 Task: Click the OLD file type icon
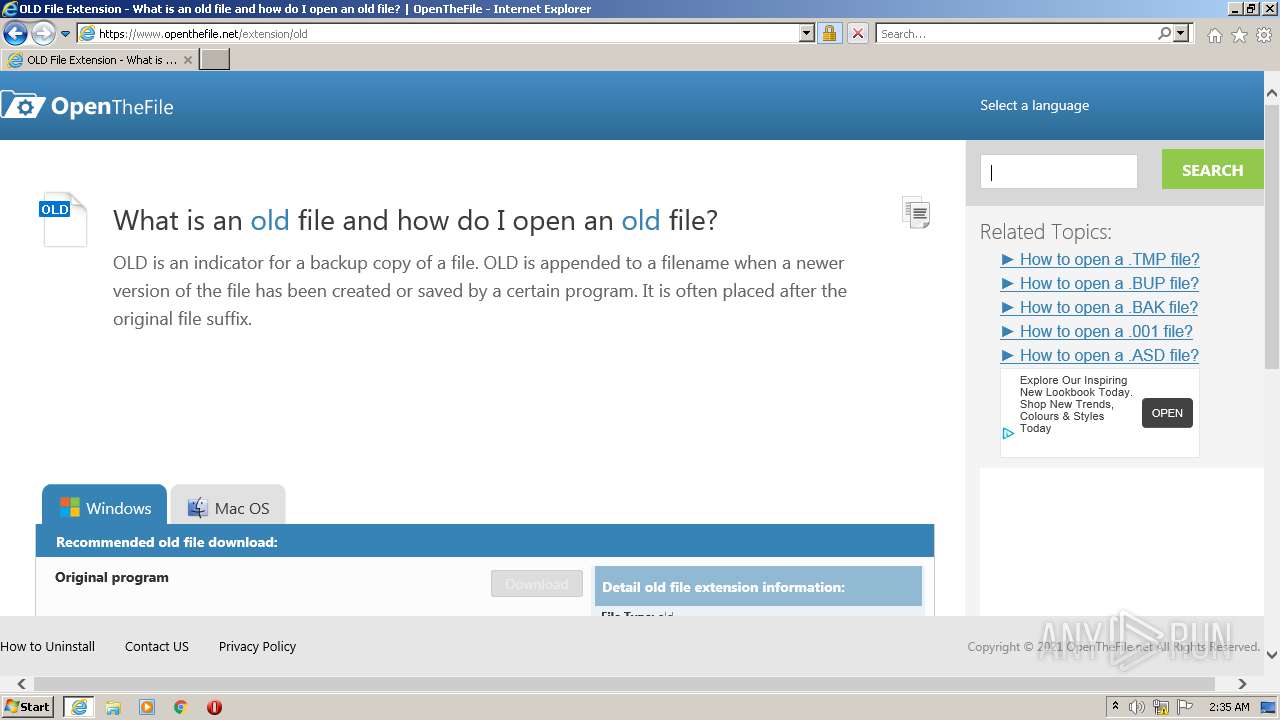coord(64,219)
